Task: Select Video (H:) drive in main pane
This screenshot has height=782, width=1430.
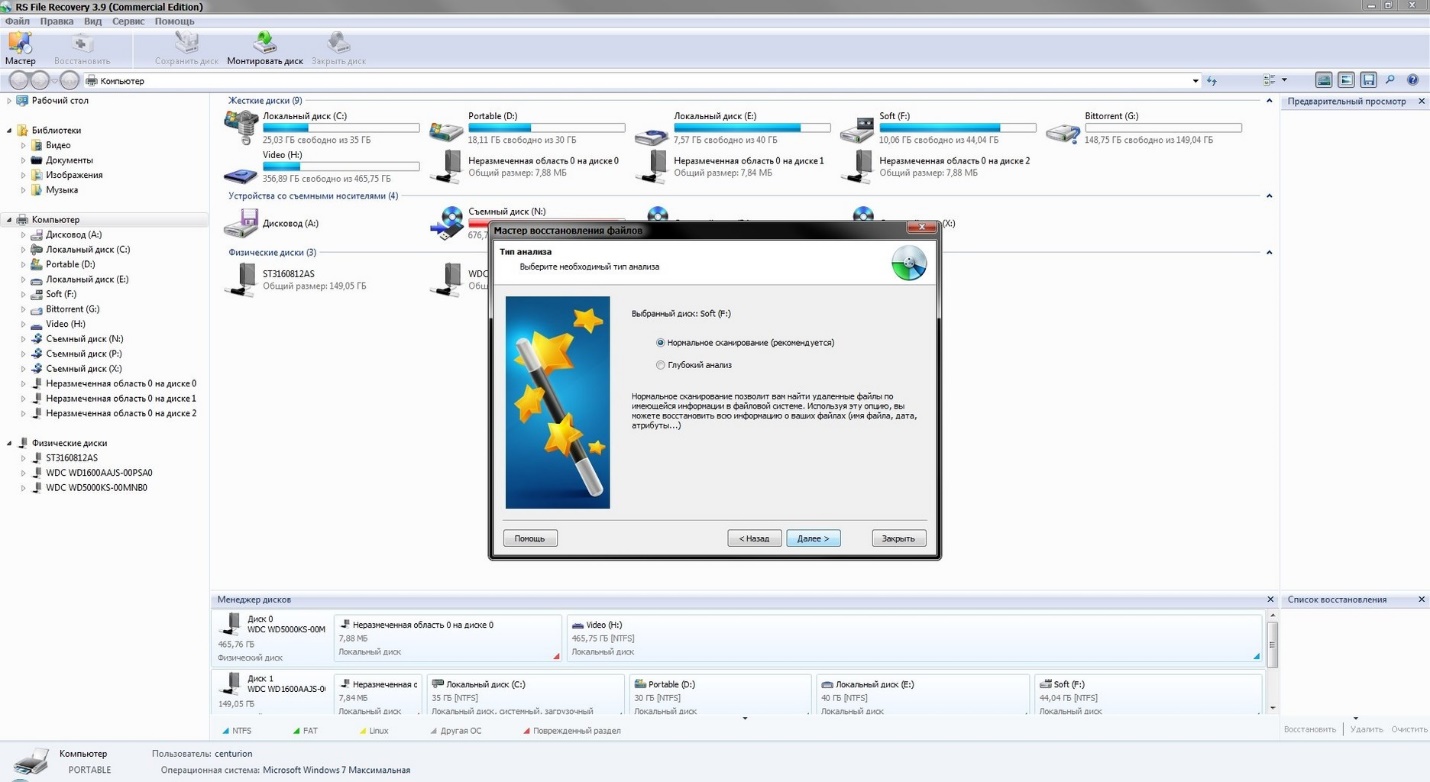Action: pyautogui.click(x=322, y=167)
